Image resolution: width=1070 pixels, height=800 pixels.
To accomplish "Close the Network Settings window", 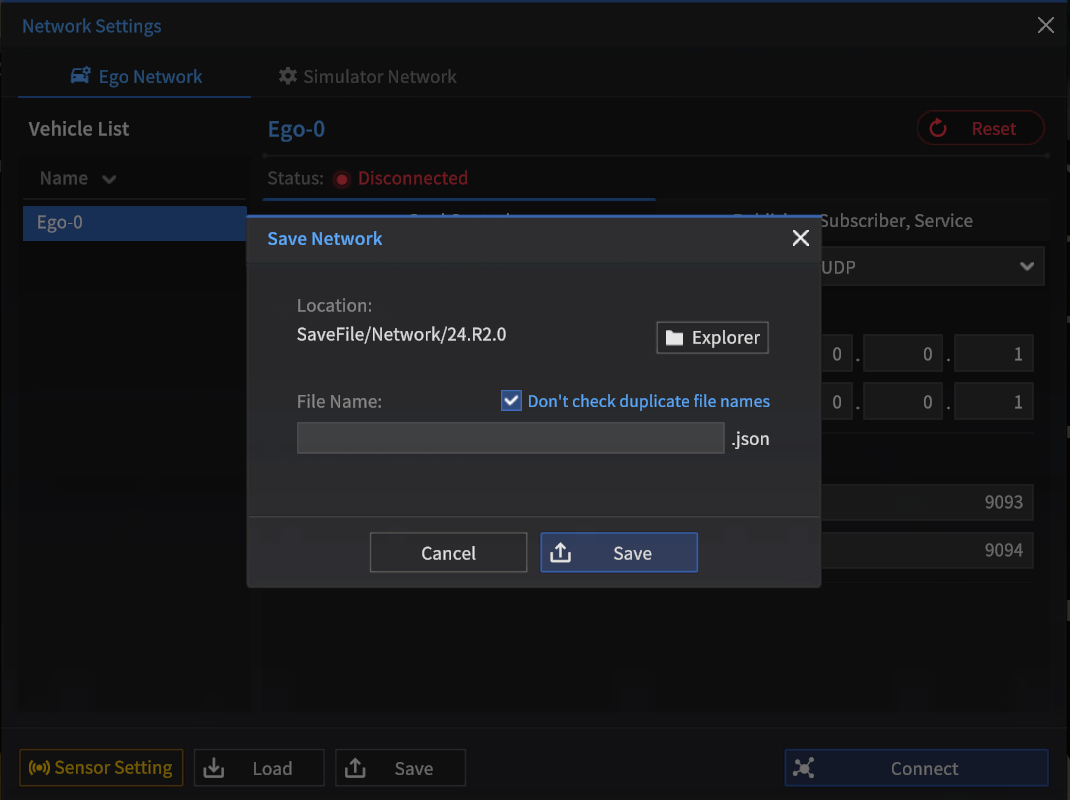I will tap(1045, 26).
